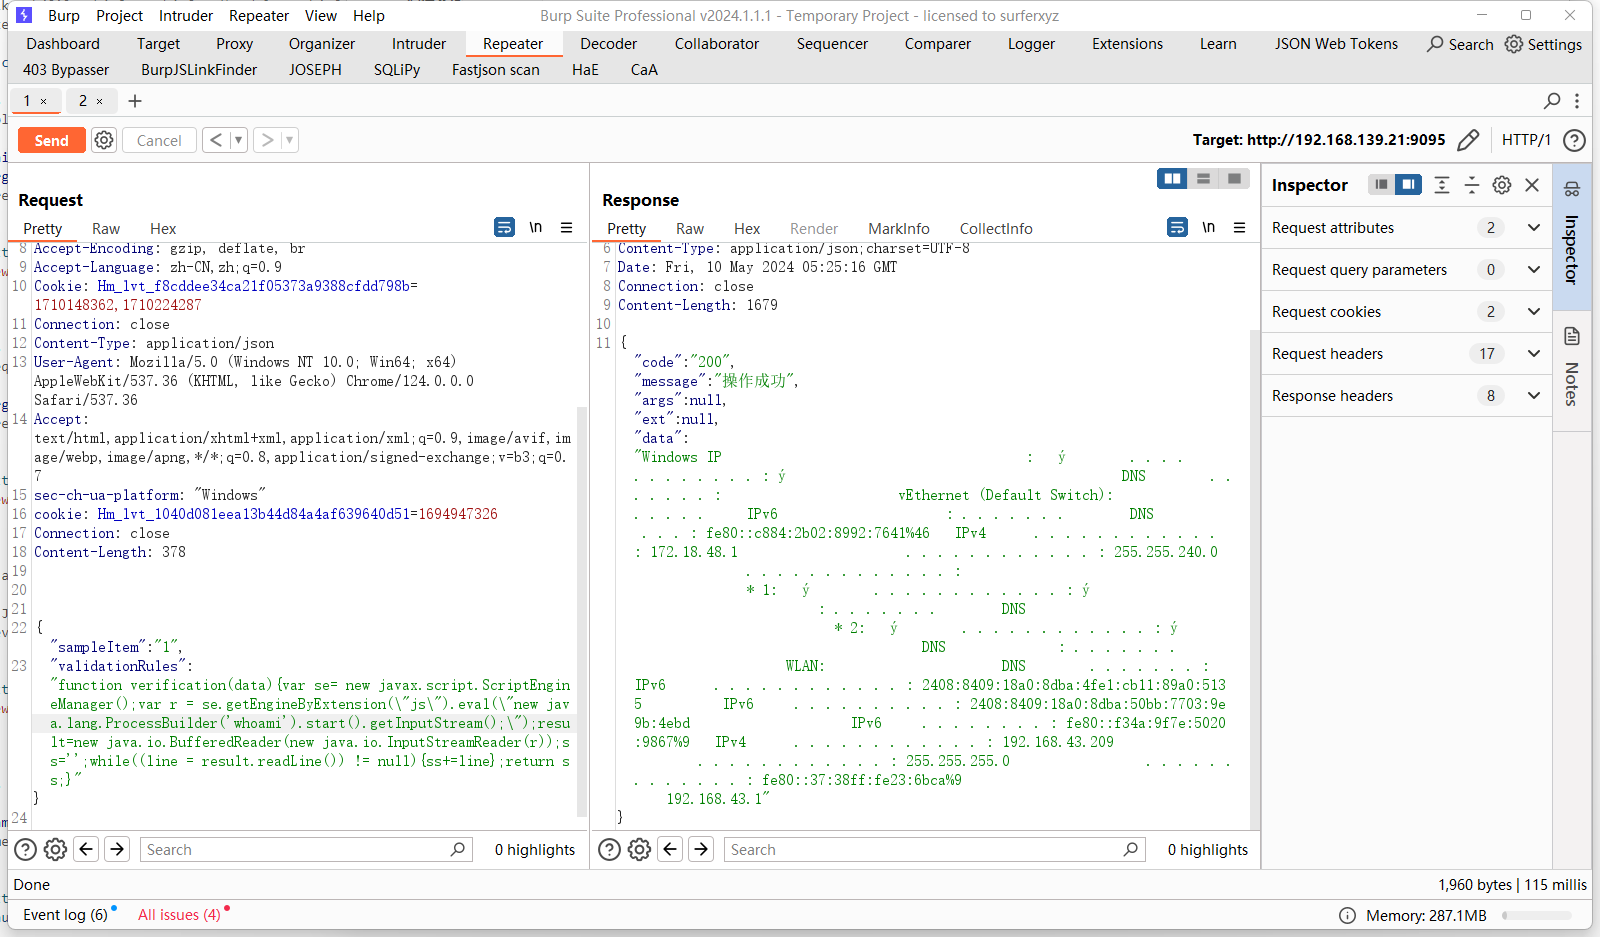Close Repeater tab 1
This screenshot has width=1600, height=937.
(43, 101)
